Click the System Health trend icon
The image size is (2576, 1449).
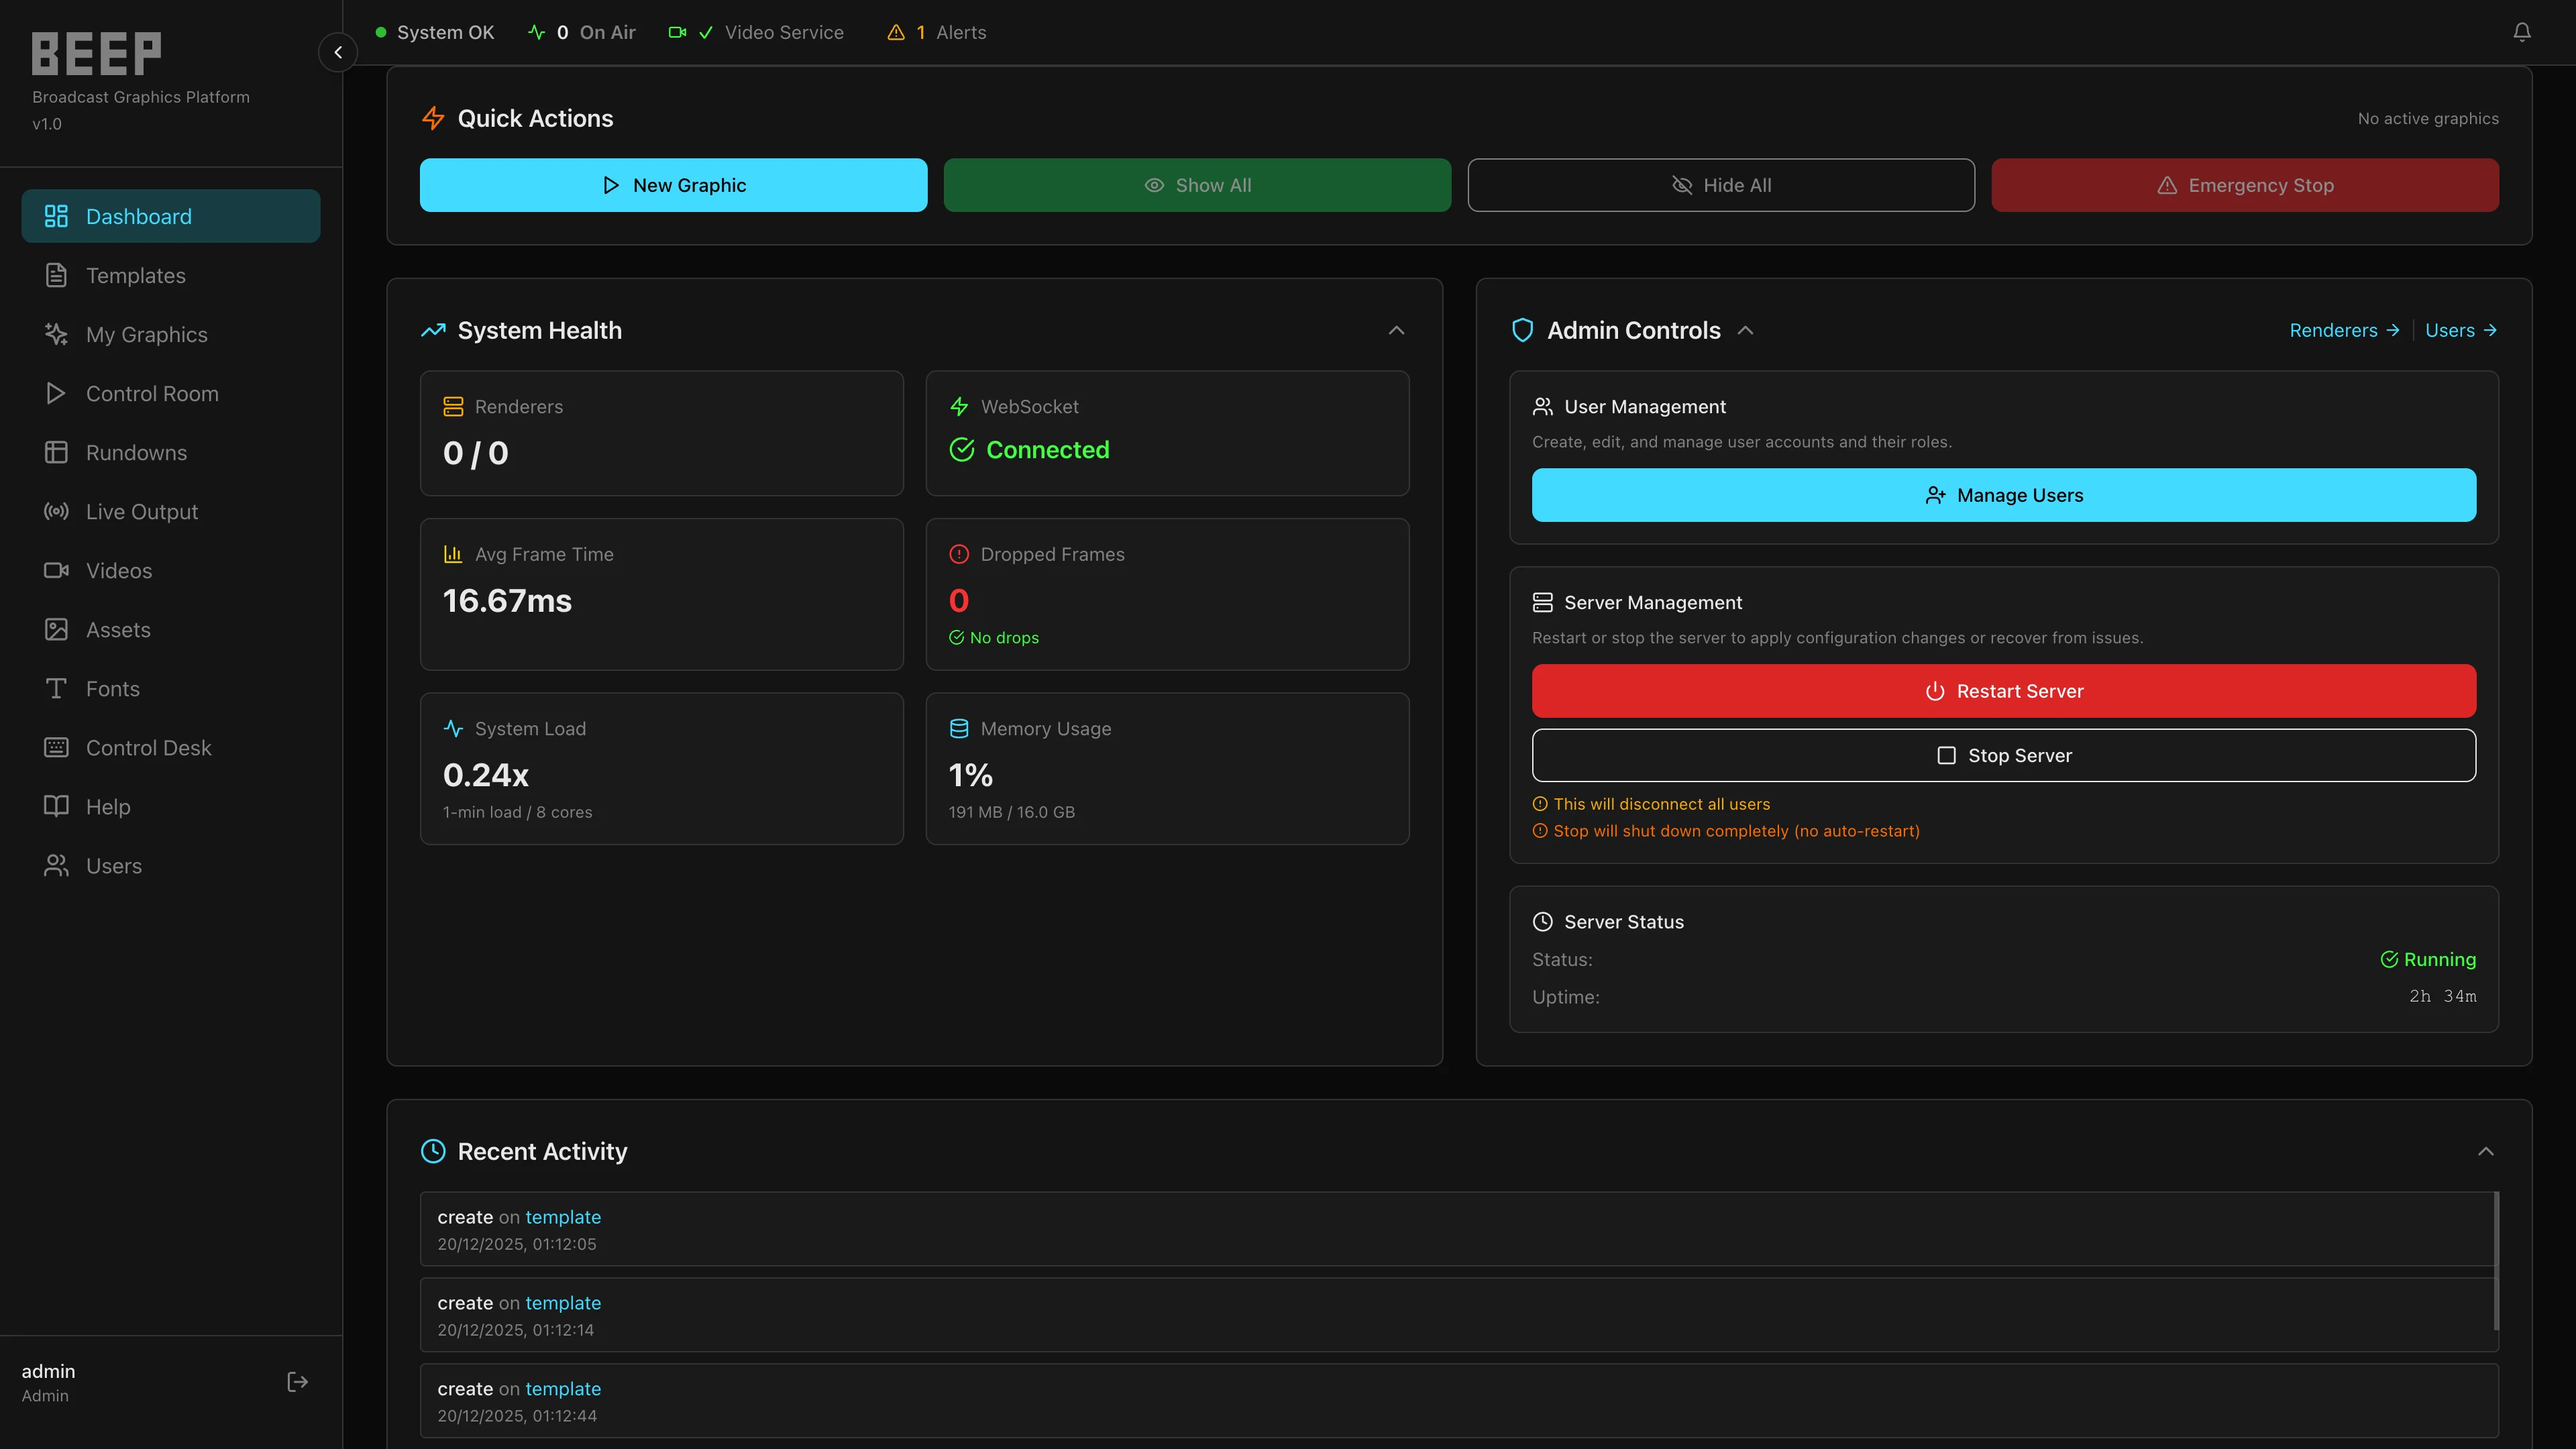coord(433,330)
